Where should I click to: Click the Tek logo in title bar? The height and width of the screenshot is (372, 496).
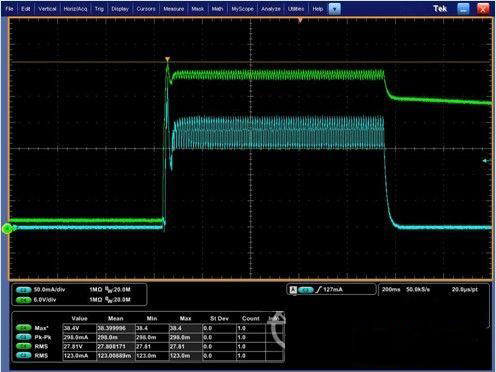[x=440, y=9]
